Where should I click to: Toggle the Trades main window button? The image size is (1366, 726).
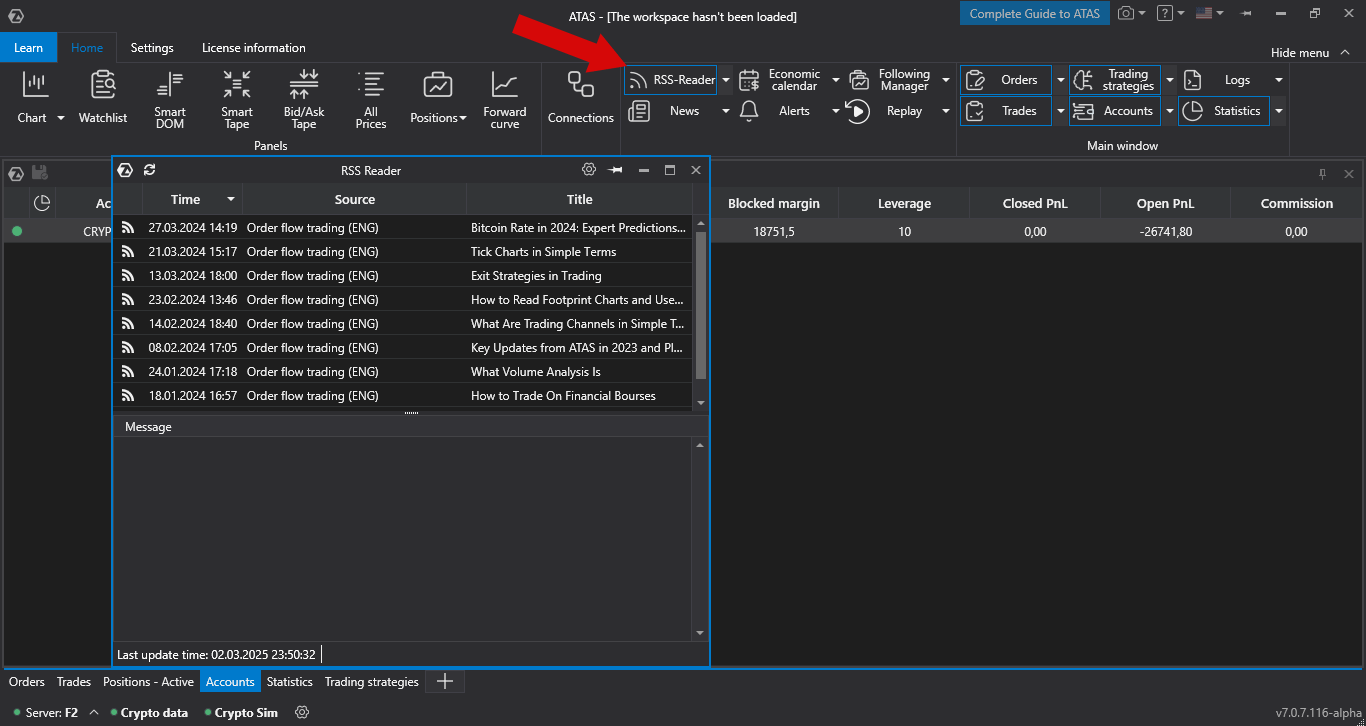tap(1006, 111)
